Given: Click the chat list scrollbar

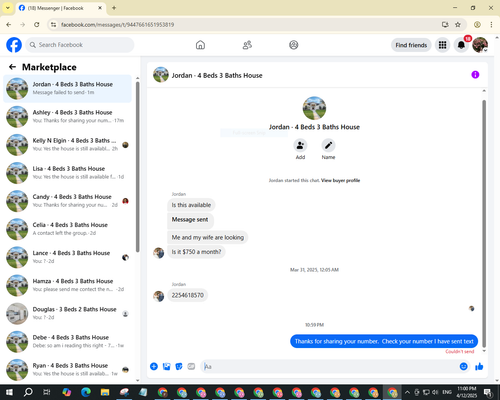Looking at the screenshot, I should pos(138,167).
